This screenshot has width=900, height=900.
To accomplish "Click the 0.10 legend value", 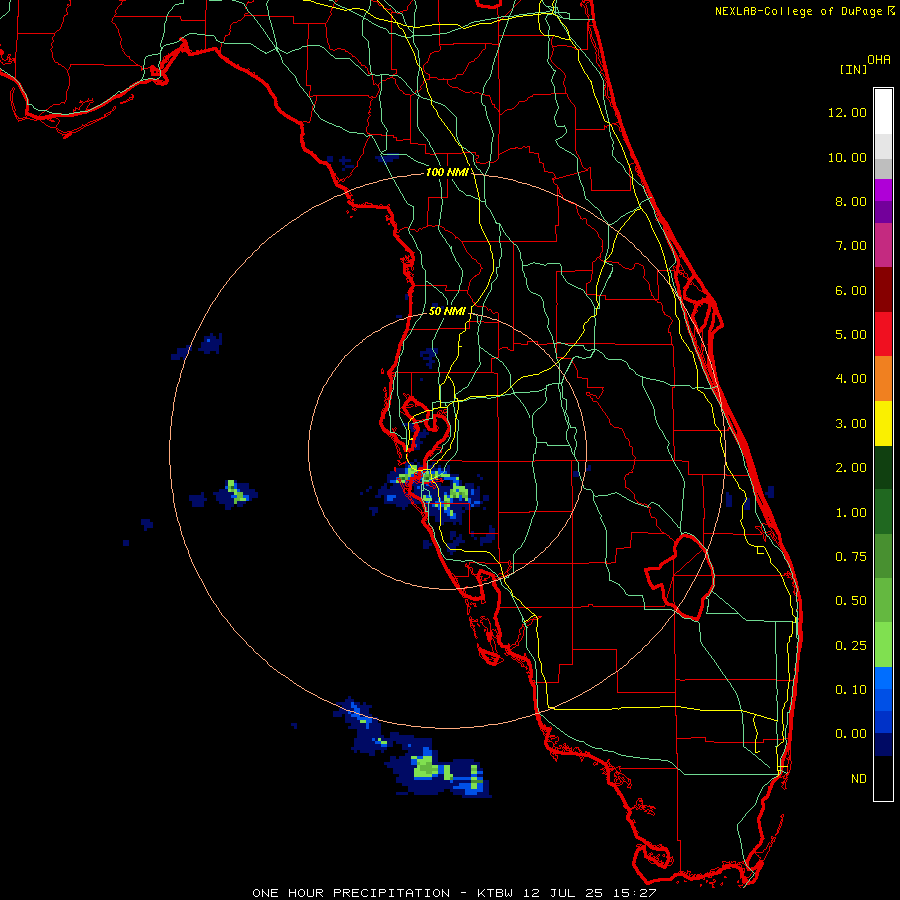I will click(851, 690).
